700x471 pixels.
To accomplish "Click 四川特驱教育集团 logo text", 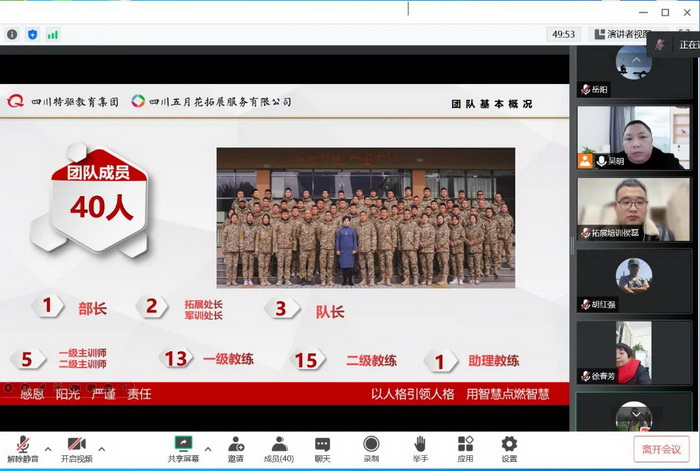I will [x=75, y=102].
